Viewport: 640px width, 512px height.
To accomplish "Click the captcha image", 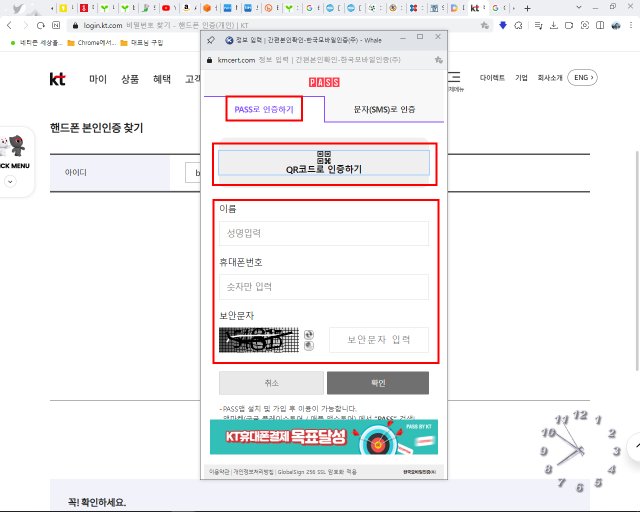I will [259, 340].
